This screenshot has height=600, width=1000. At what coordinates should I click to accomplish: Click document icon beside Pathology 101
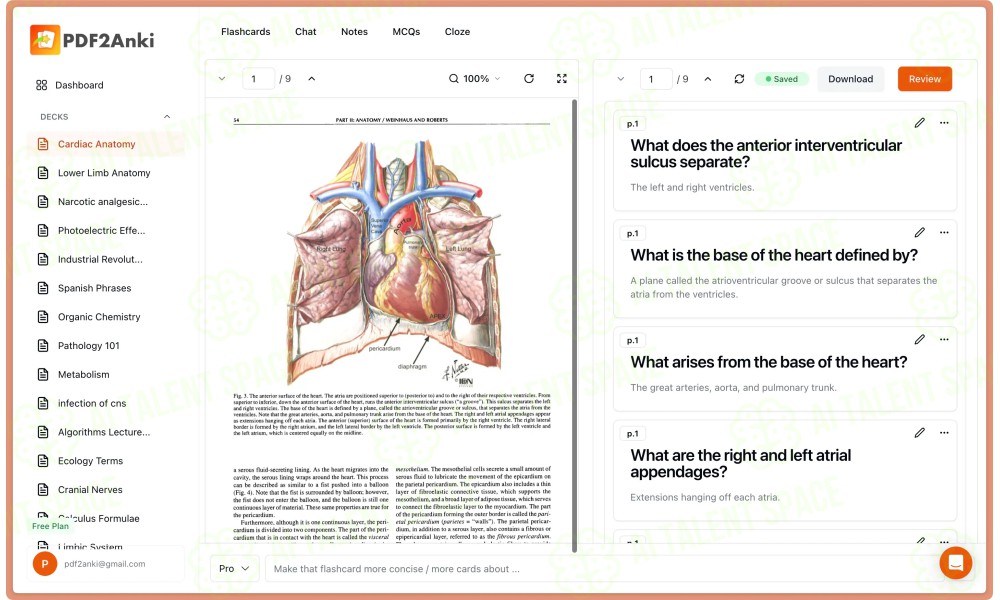click(x=43, y=346)
